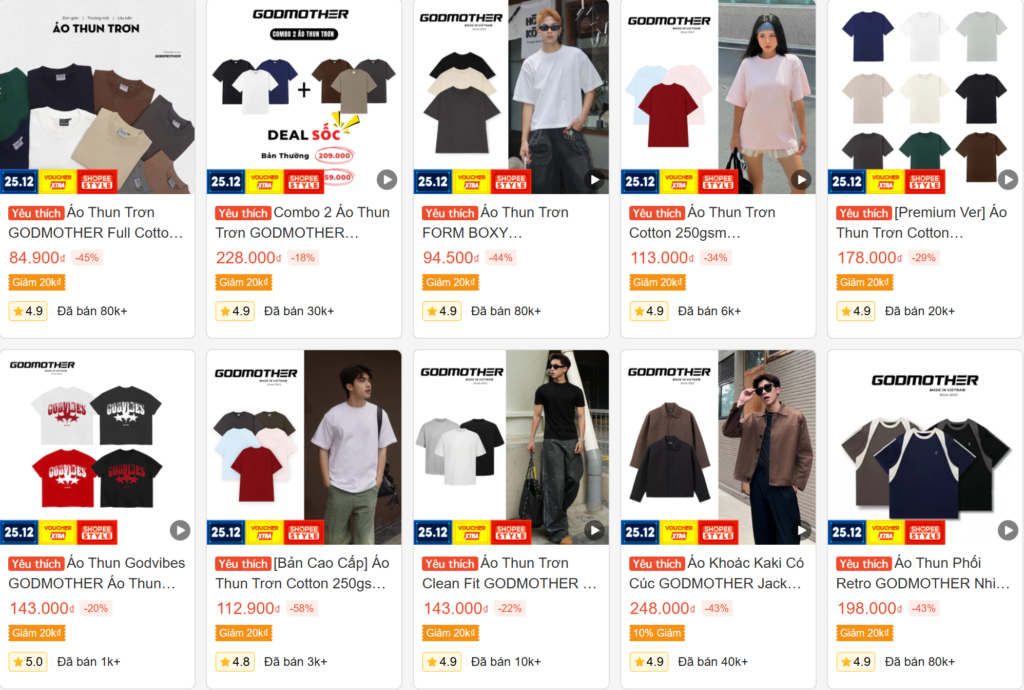Click 10% Giảm voucher tag on jacket
The image size is (1024, 690).
click(657, 633)
